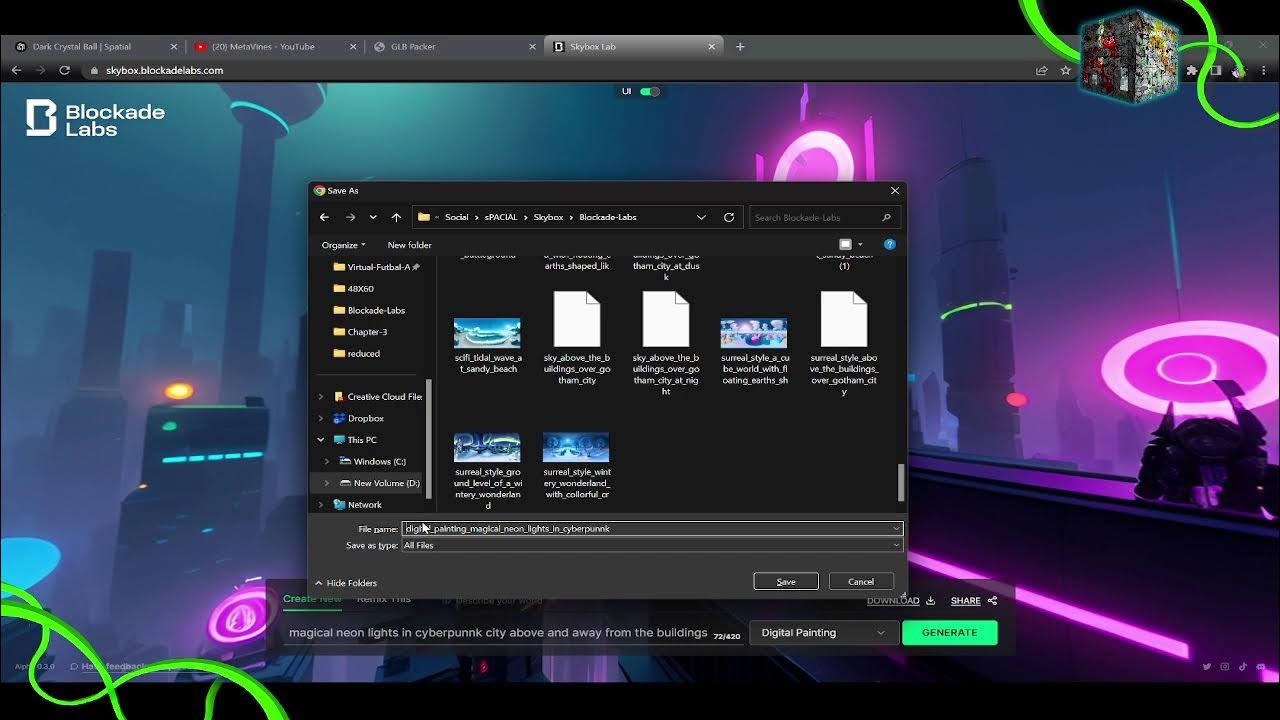Screen dimensions: 1280x720
Task: Expand the New Volume (D:) drive
Action: pos(327,483)
